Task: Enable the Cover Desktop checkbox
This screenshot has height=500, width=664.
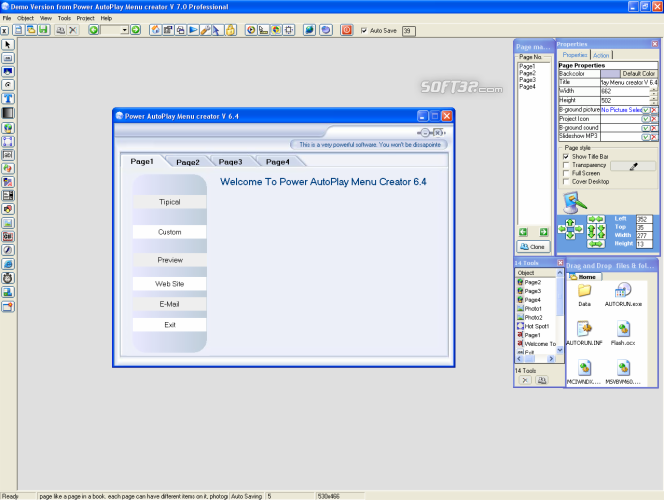Action: pos(566,182)
